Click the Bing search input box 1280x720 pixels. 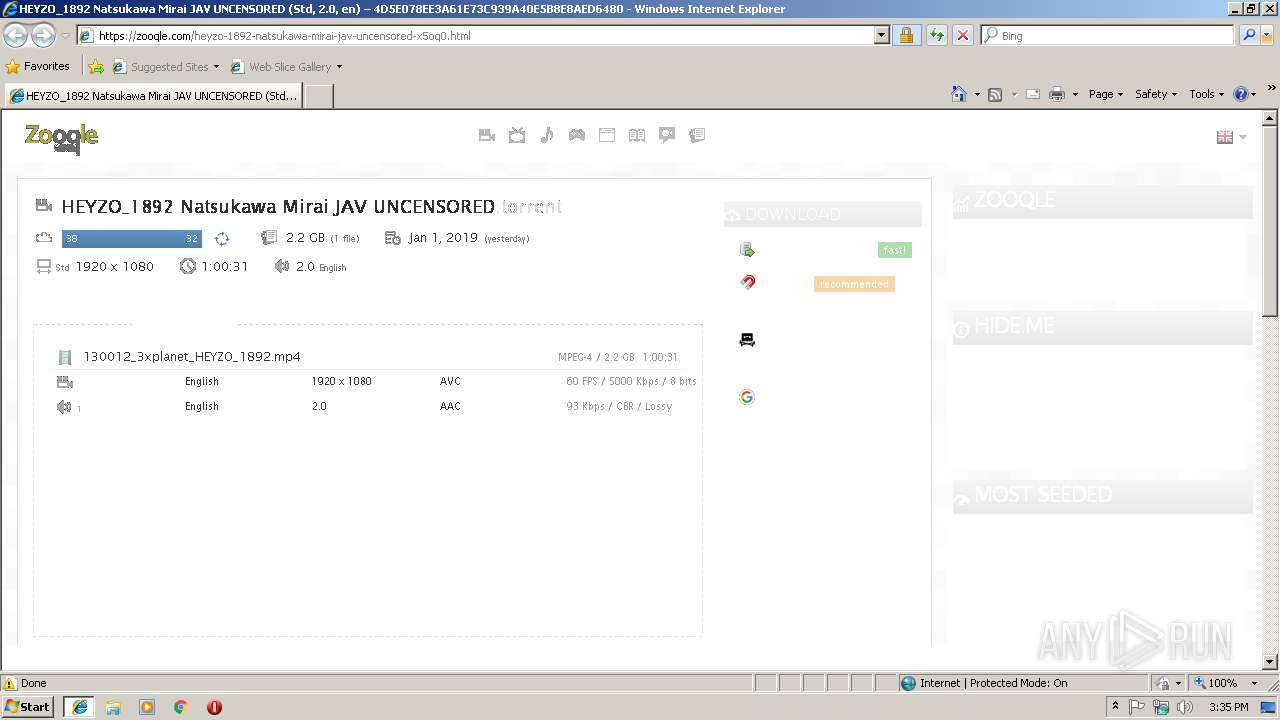click(x=1108, y=35)
